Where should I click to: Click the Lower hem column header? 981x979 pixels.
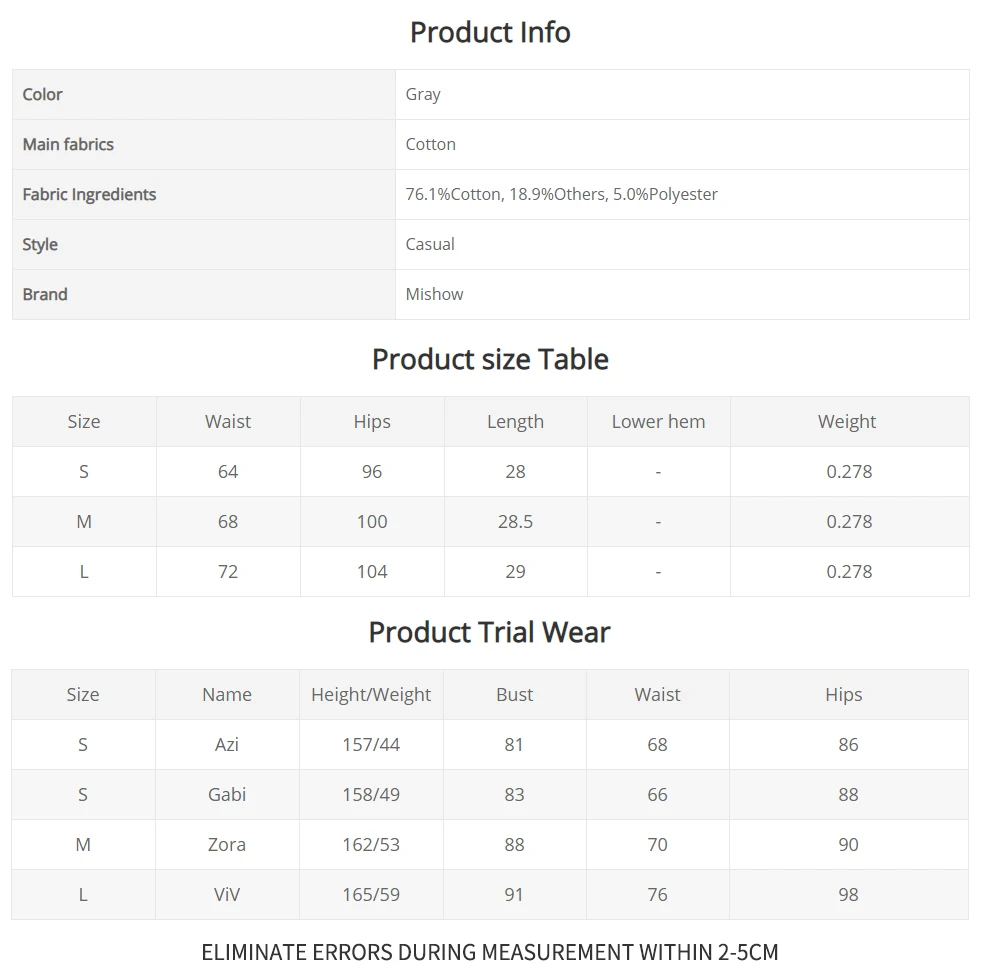tap(658, 422)
